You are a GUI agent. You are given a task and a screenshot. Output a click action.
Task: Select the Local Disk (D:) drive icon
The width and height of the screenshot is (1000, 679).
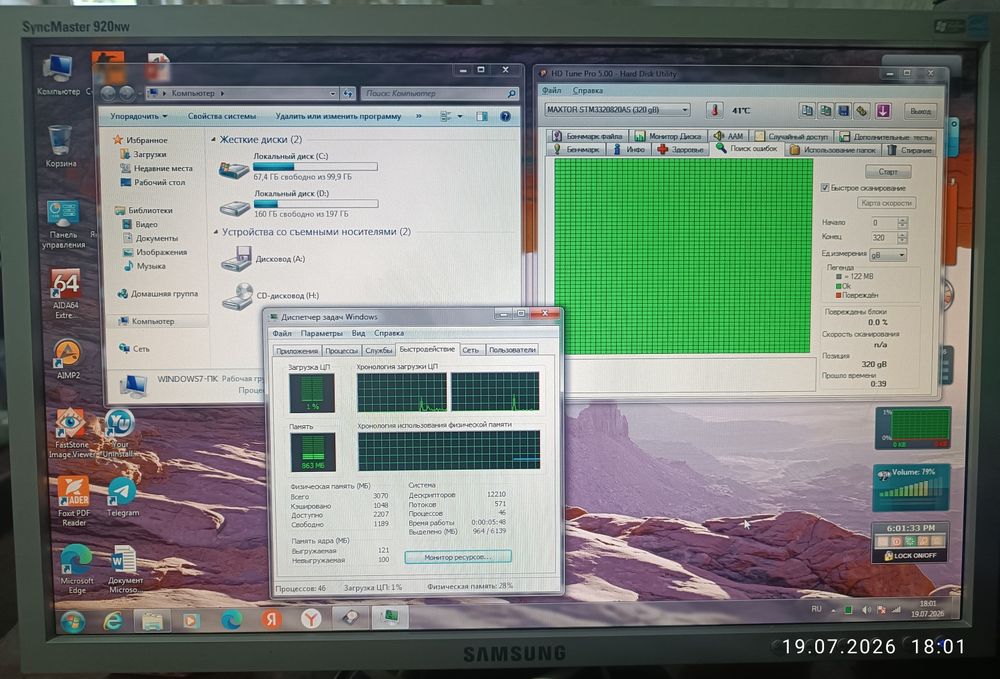click(235, 207)
